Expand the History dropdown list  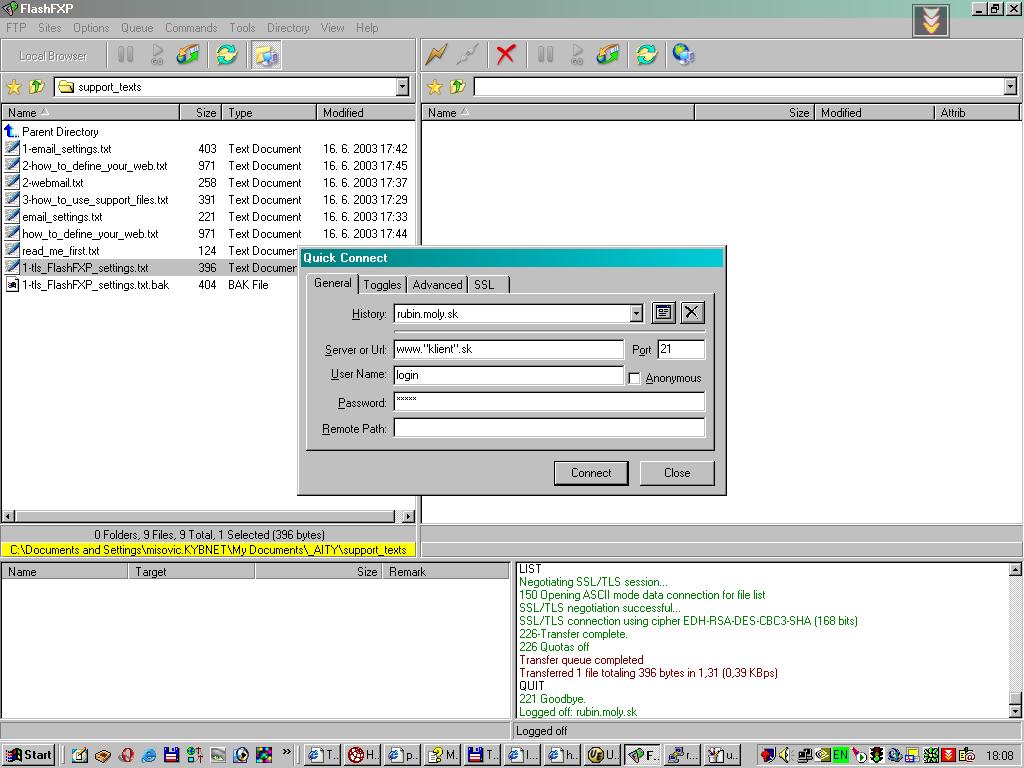(x=636, y=314)
